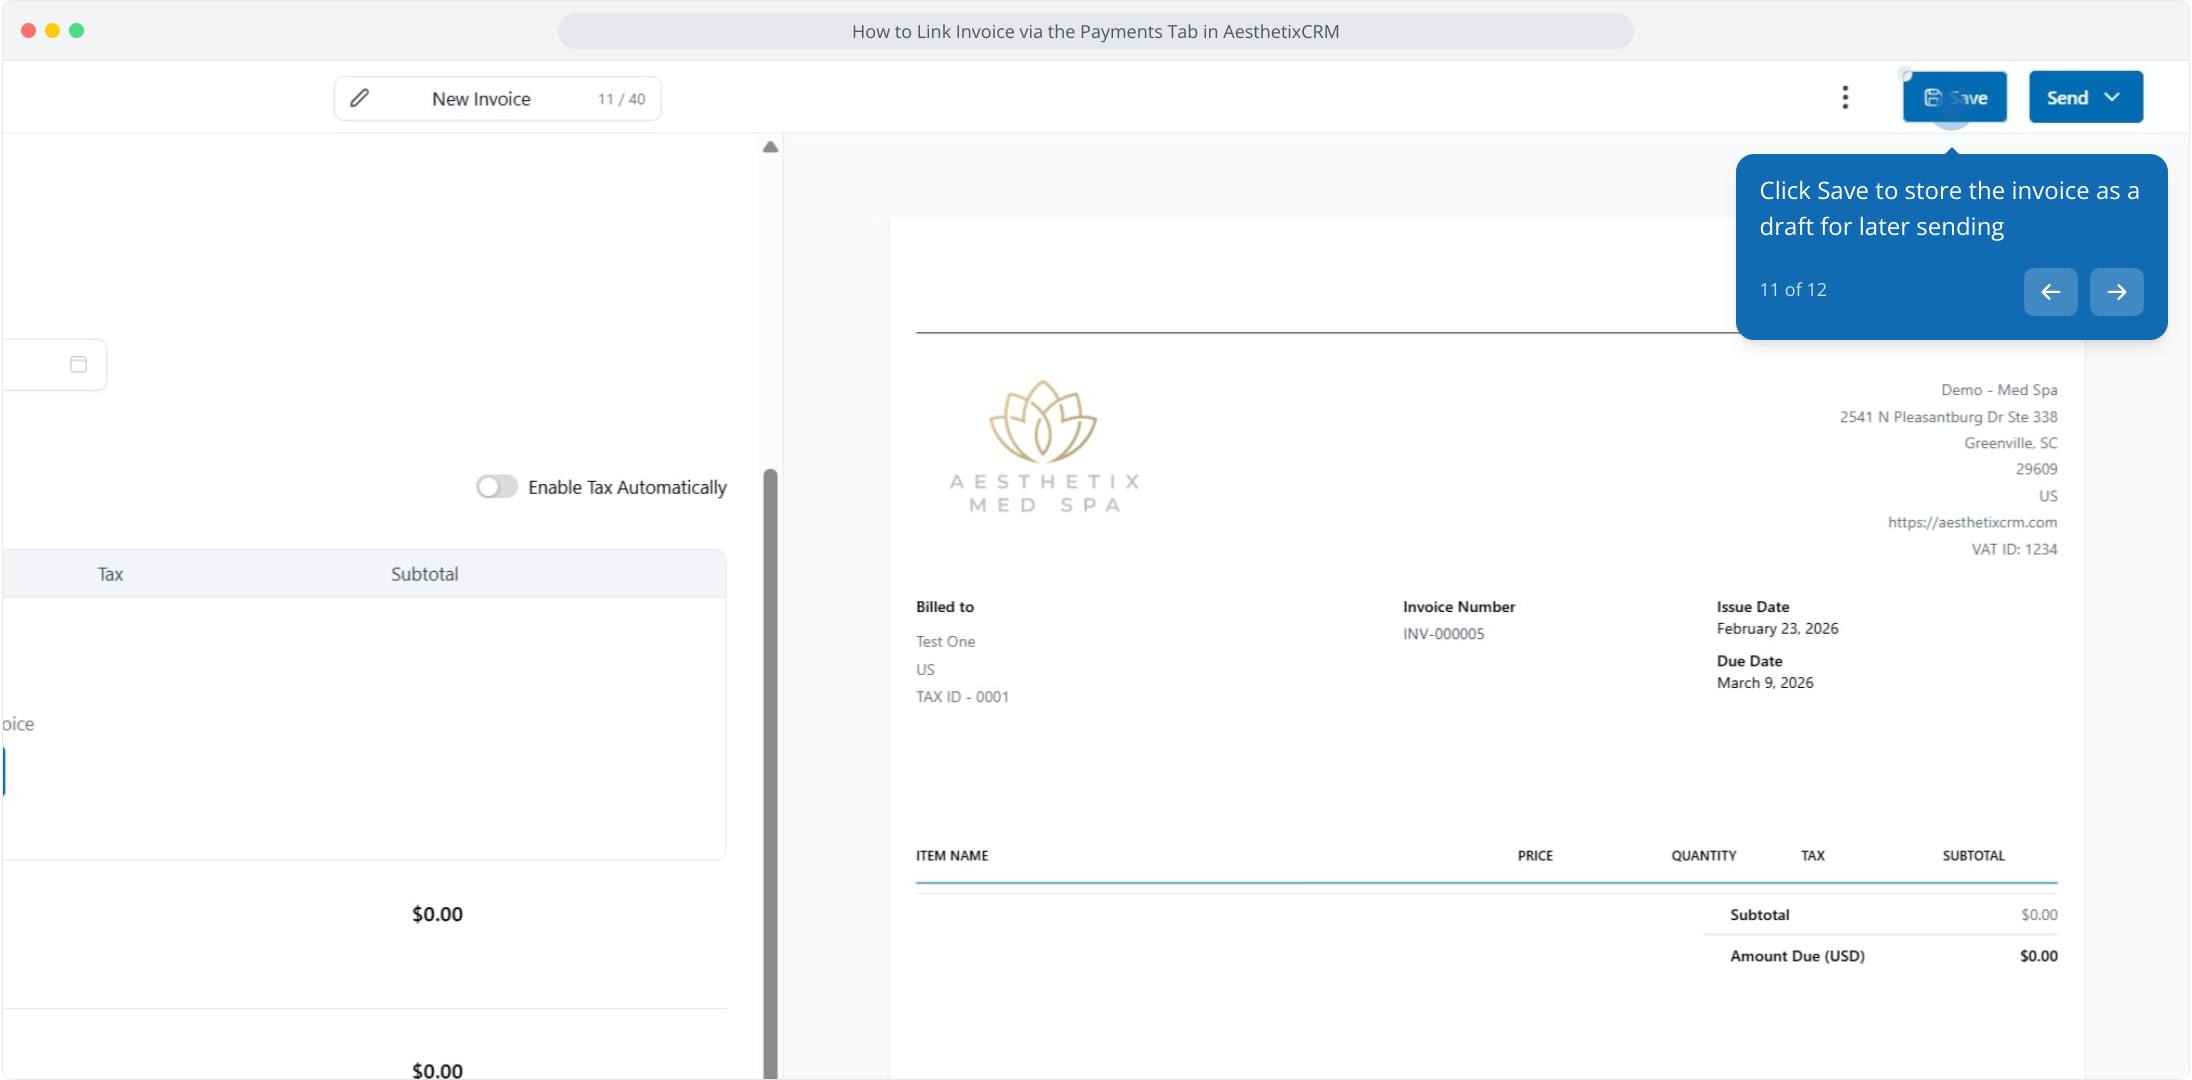2192x1080 pixels.
Task: Click the Subtotal column header in table
Action: (424, 574)
